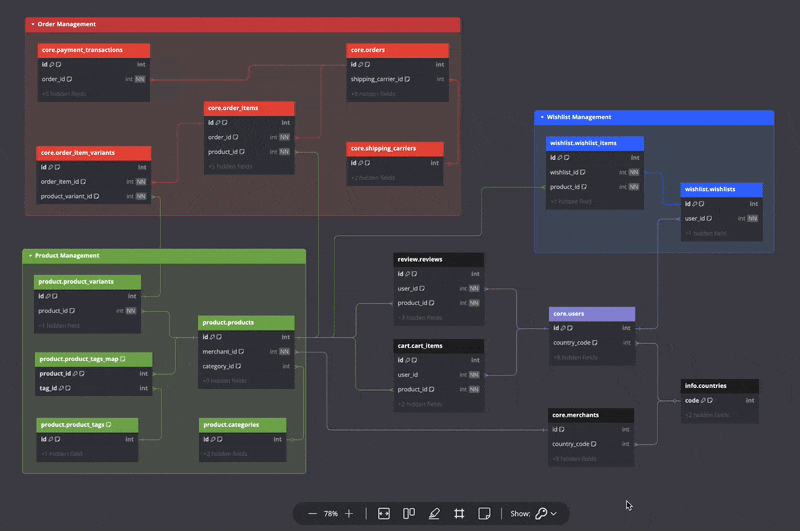800x531 pixels.
Task: Click key icon on core.shipping_carriers id
Action: click(x=360, y=163)
